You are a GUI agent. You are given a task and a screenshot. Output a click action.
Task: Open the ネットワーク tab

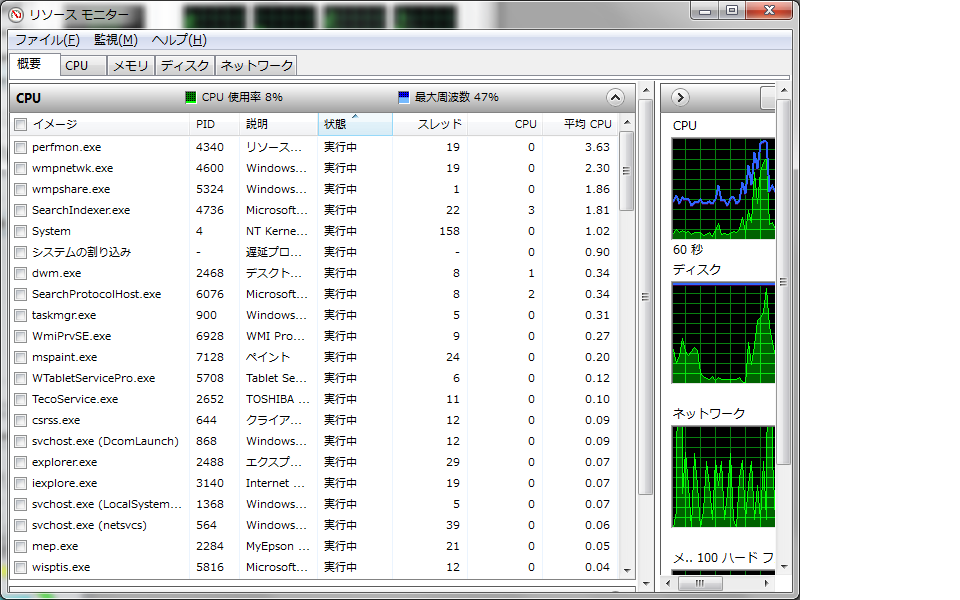[256, 65]
